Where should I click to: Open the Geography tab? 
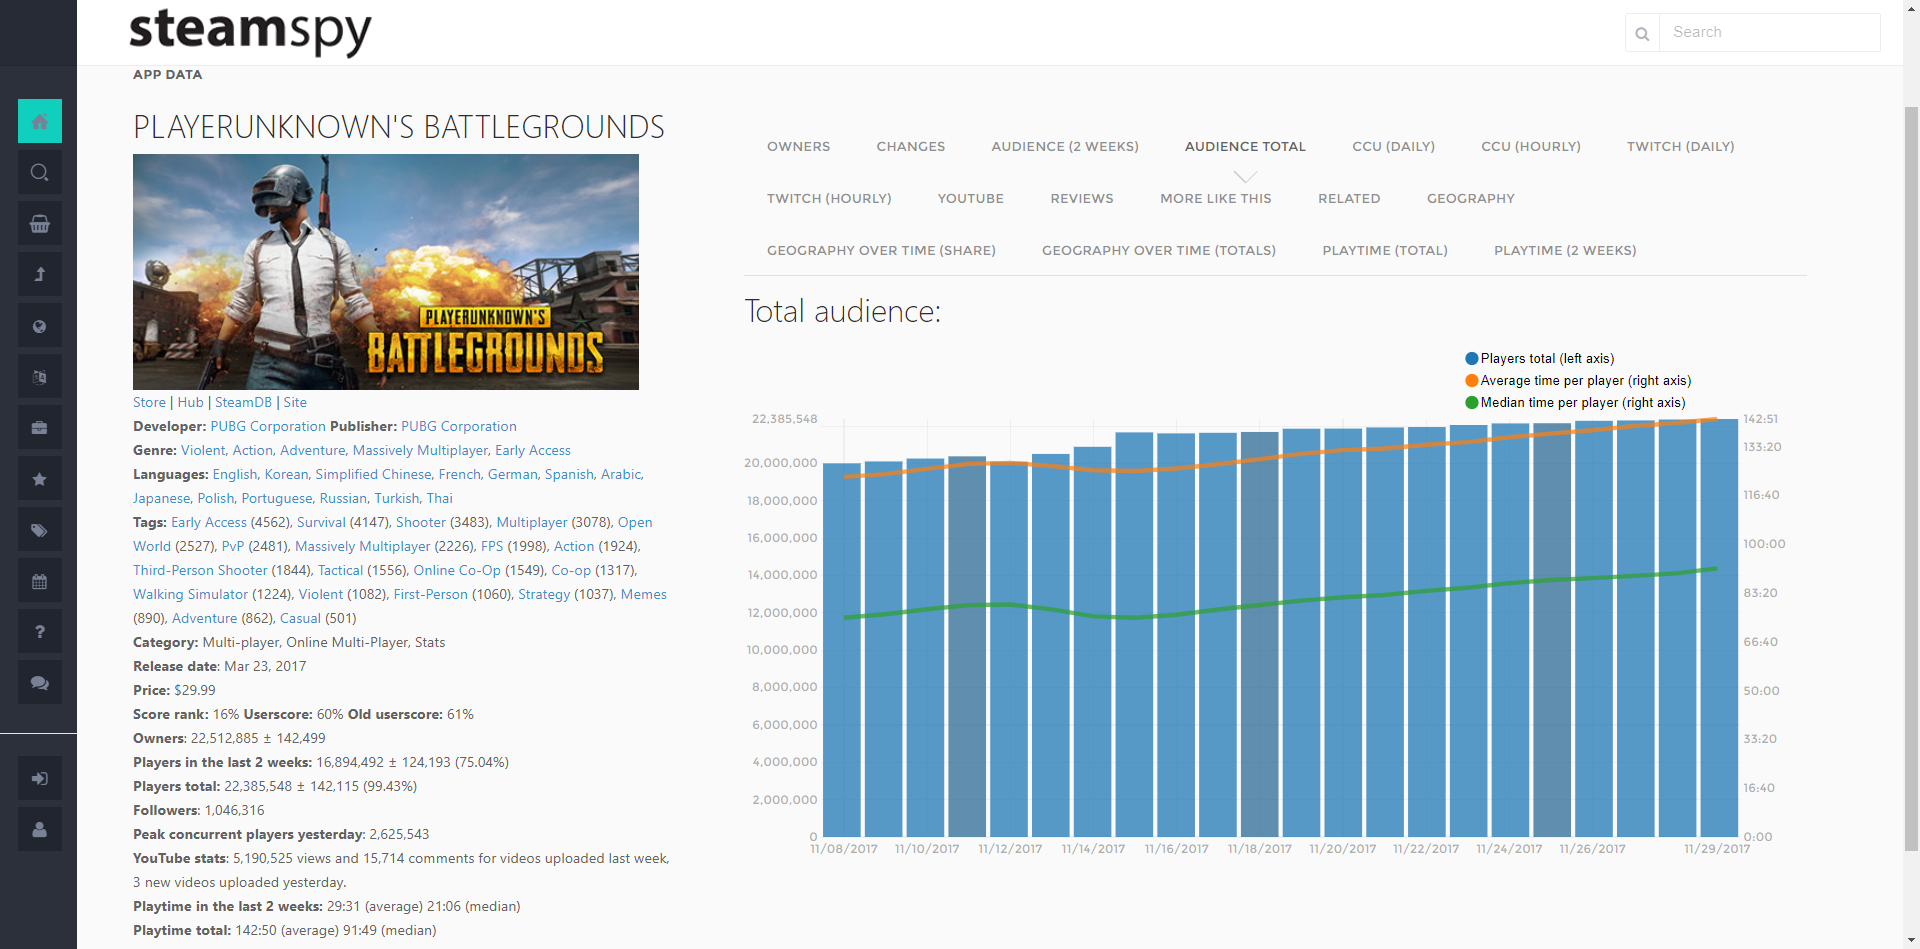point(1471,198)
